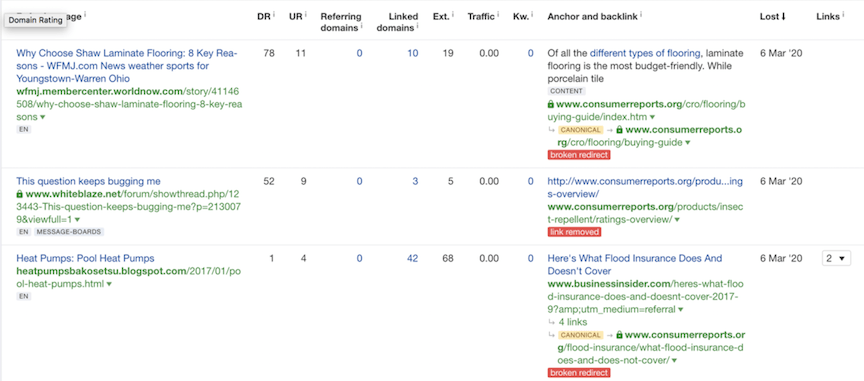Expand dropdown after canonical flood-insurance URL
The width and height of the screenshot is (864, 381).
tap(674, 361)
